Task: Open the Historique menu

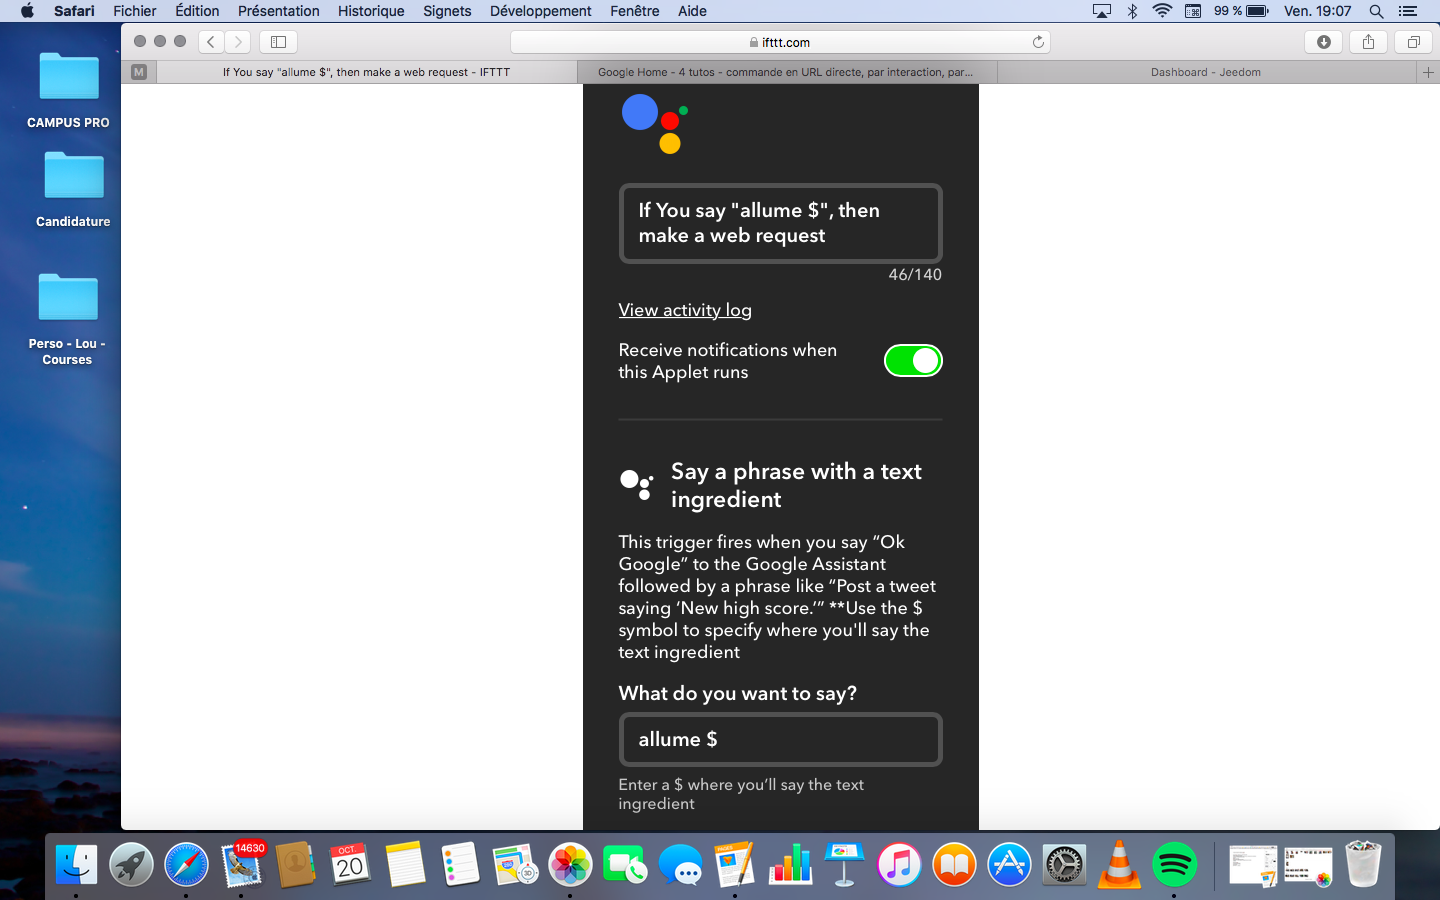Action: 371,11
